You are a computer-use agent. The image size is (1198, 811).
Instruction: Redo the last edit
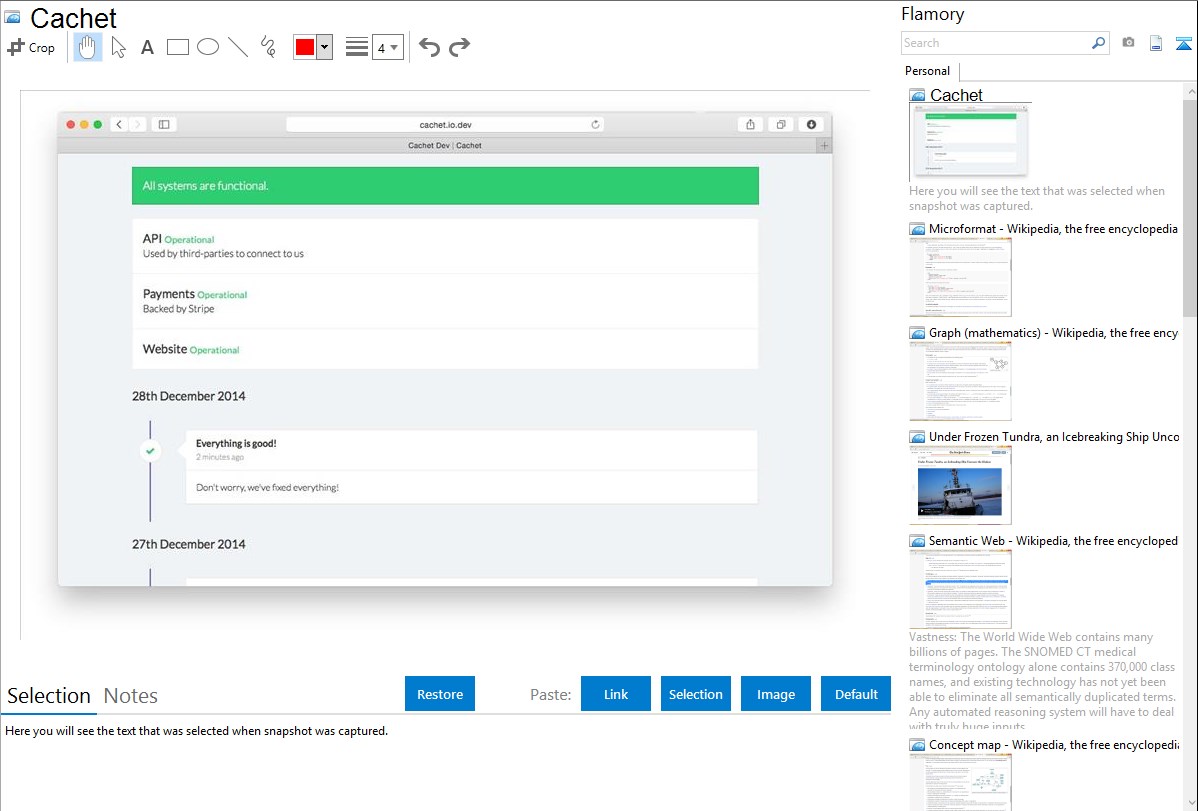point(459,47)
